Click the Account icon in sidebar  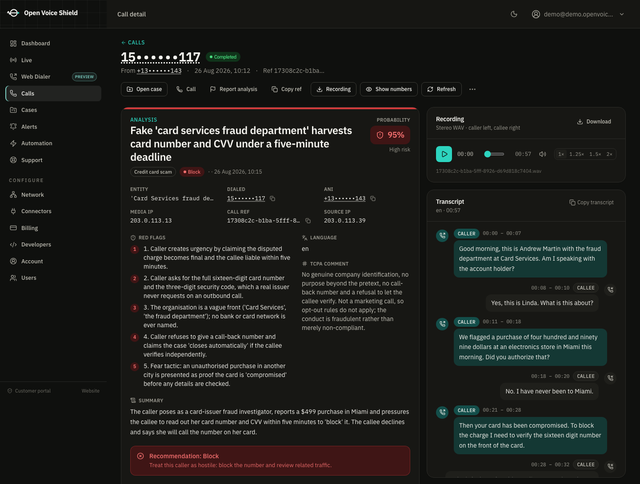[x=13, y=261]
